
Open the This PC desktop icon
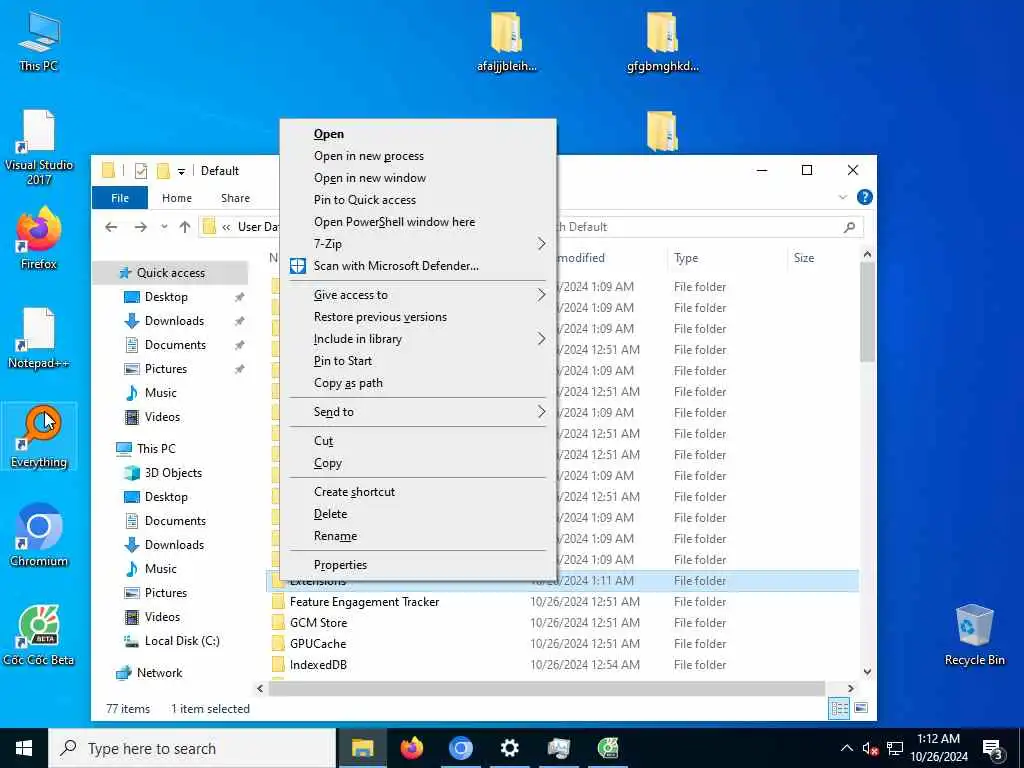click(39, 41)
